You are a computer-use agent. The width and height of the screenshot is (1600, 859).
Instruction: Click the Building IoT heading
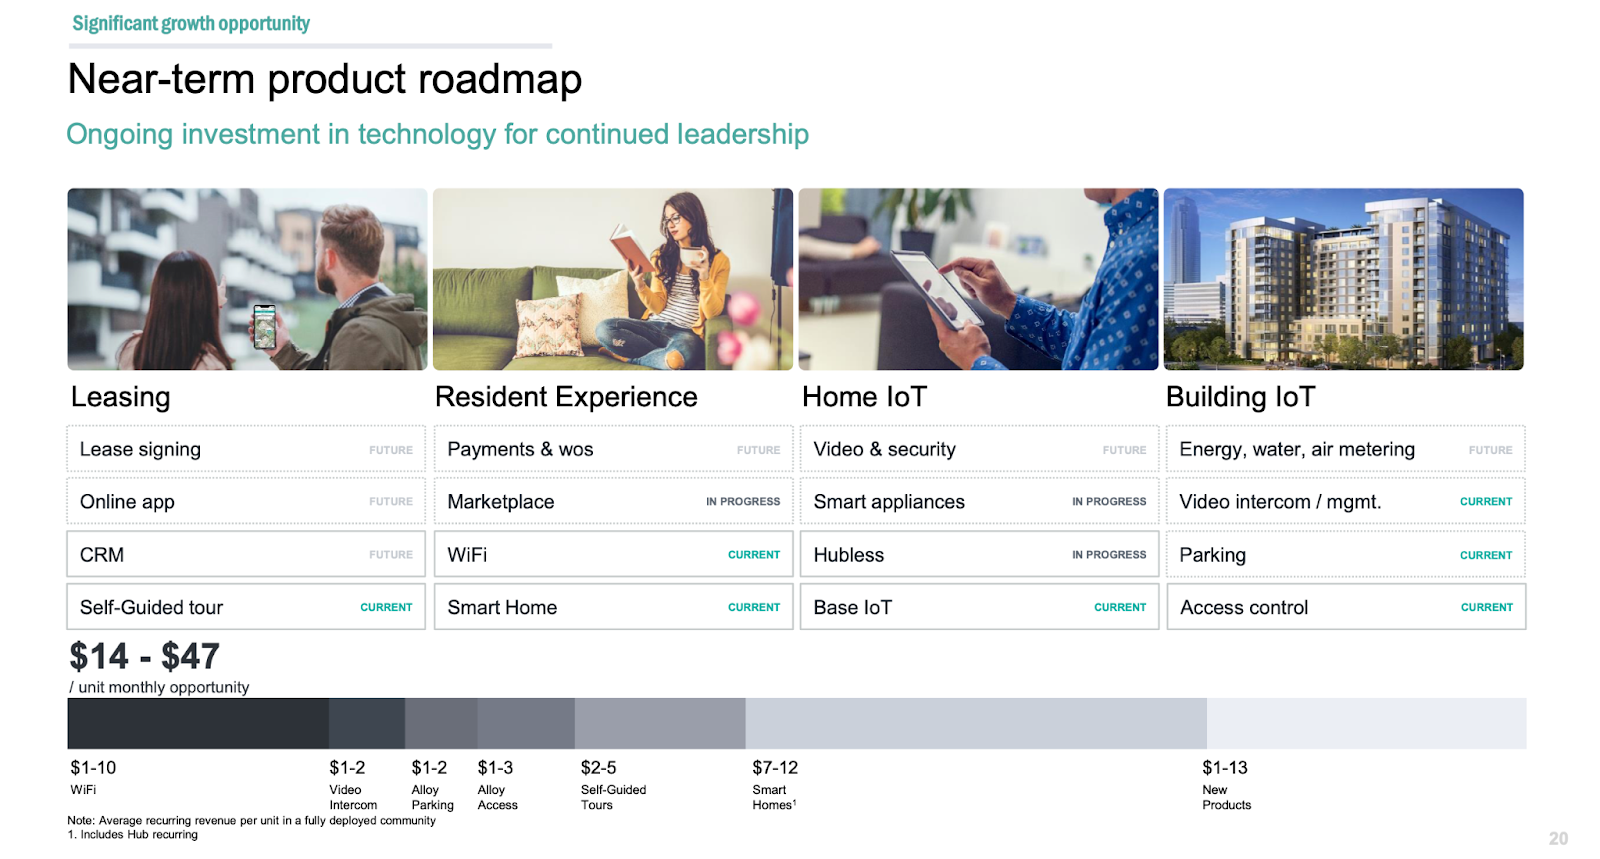tap(1240, 397)
